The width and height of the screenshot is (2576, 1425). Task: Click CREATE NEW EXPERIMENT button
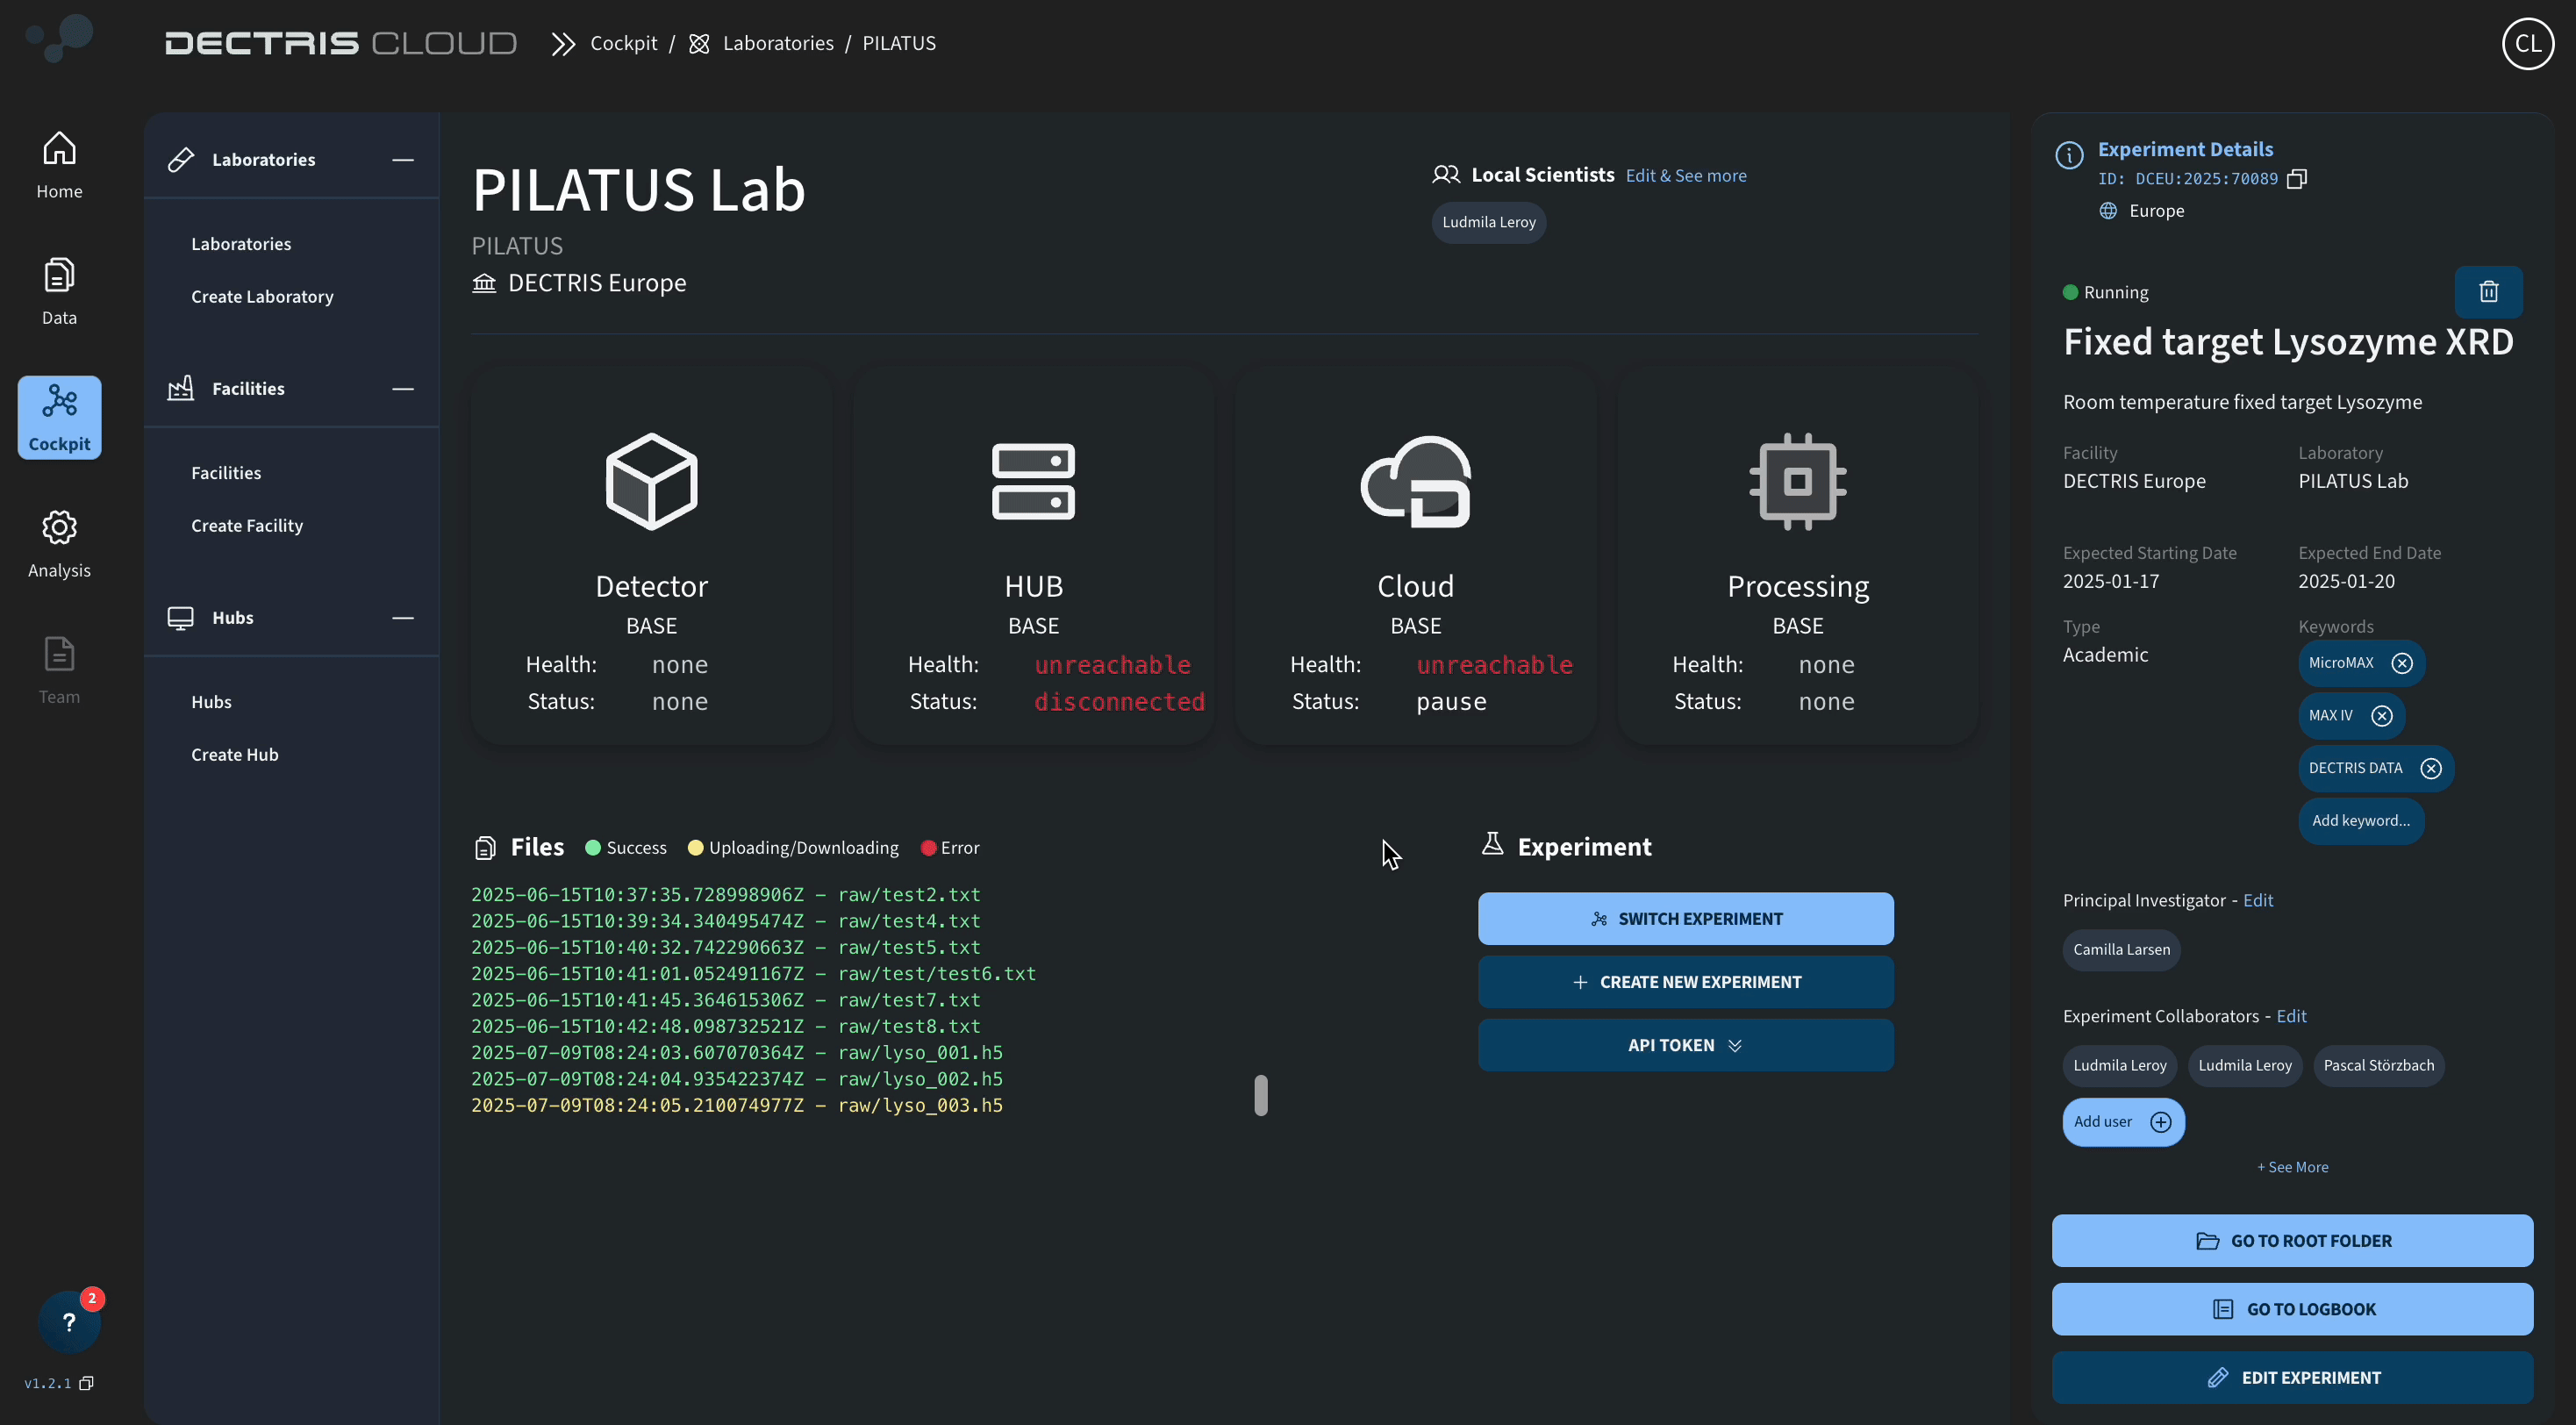[1685, 982]
